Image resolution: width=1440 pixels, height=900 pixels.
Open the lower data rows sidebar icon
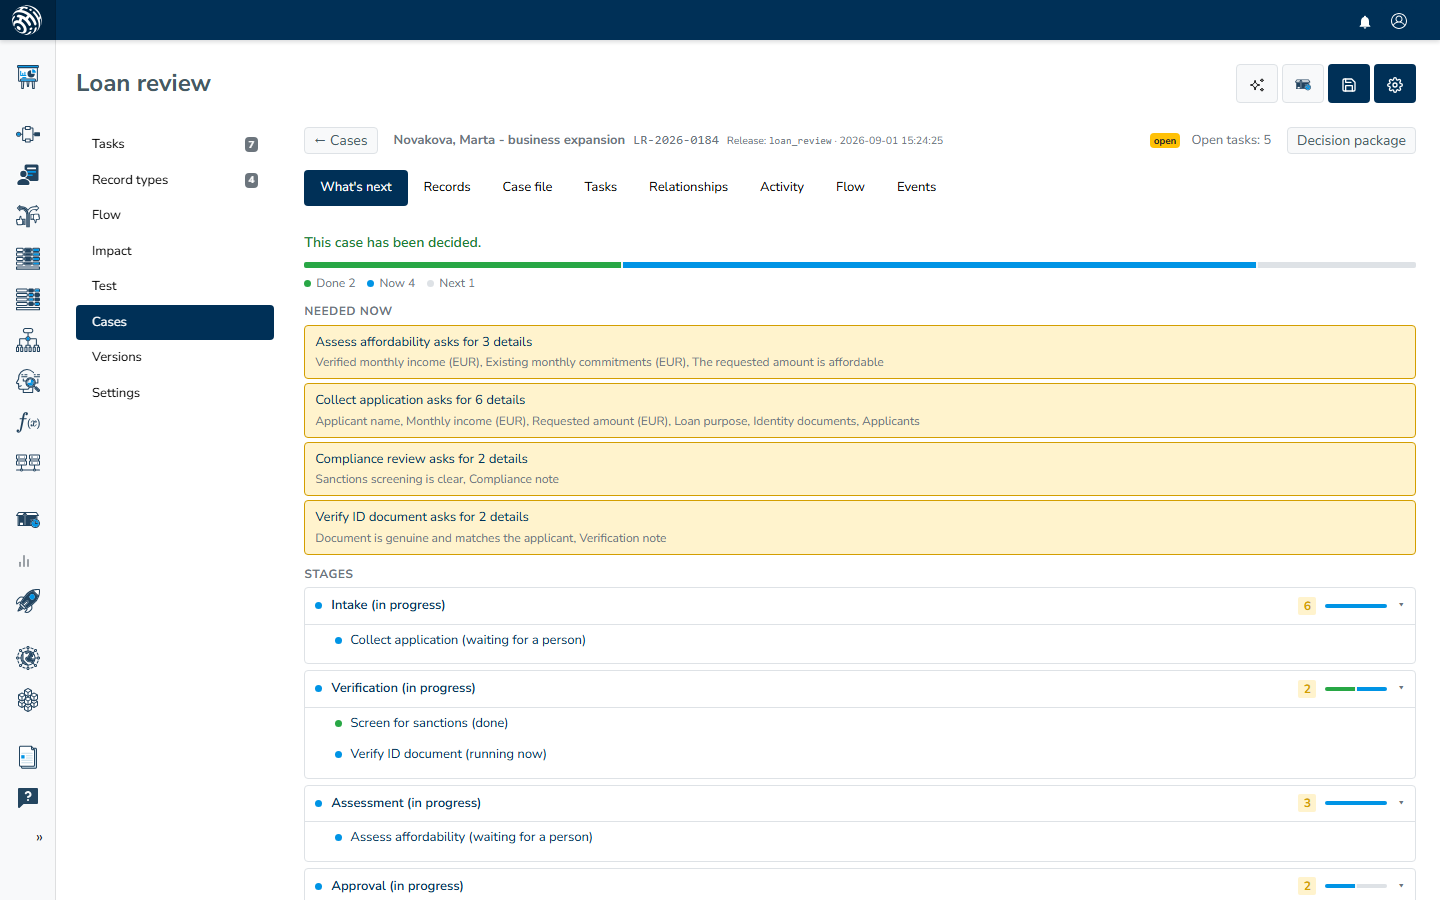28,298
